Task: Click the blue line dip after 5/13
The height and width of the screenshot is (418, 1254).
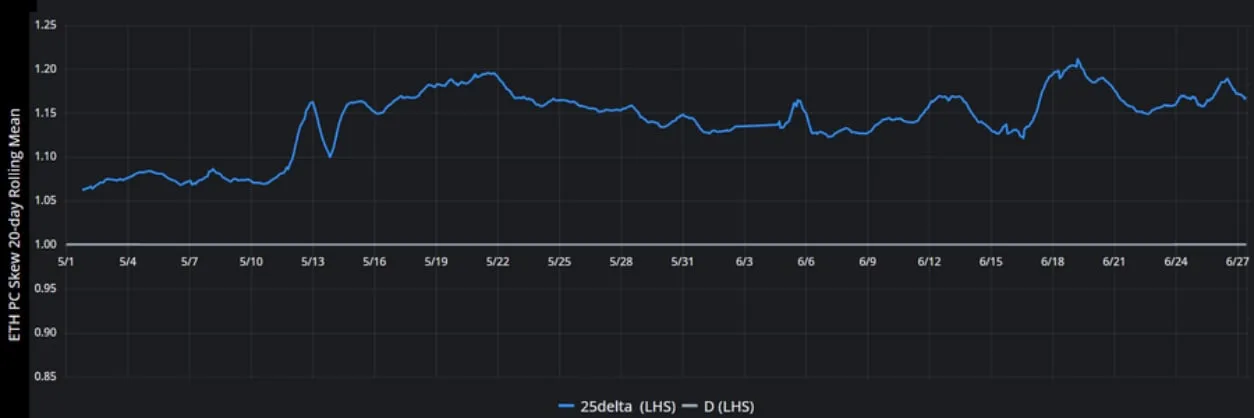Action: coord(330,156)
